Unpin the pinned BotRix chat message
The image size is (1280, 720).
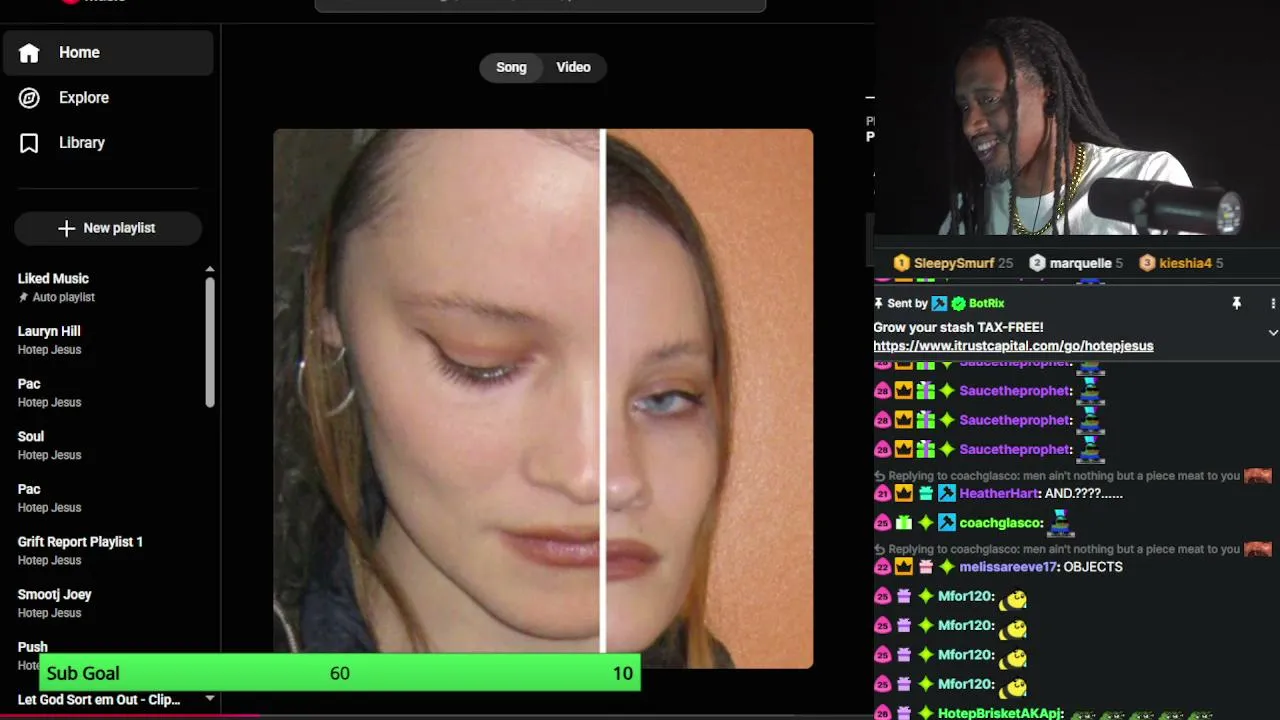pyautogui.click(x=1236, y=303)
